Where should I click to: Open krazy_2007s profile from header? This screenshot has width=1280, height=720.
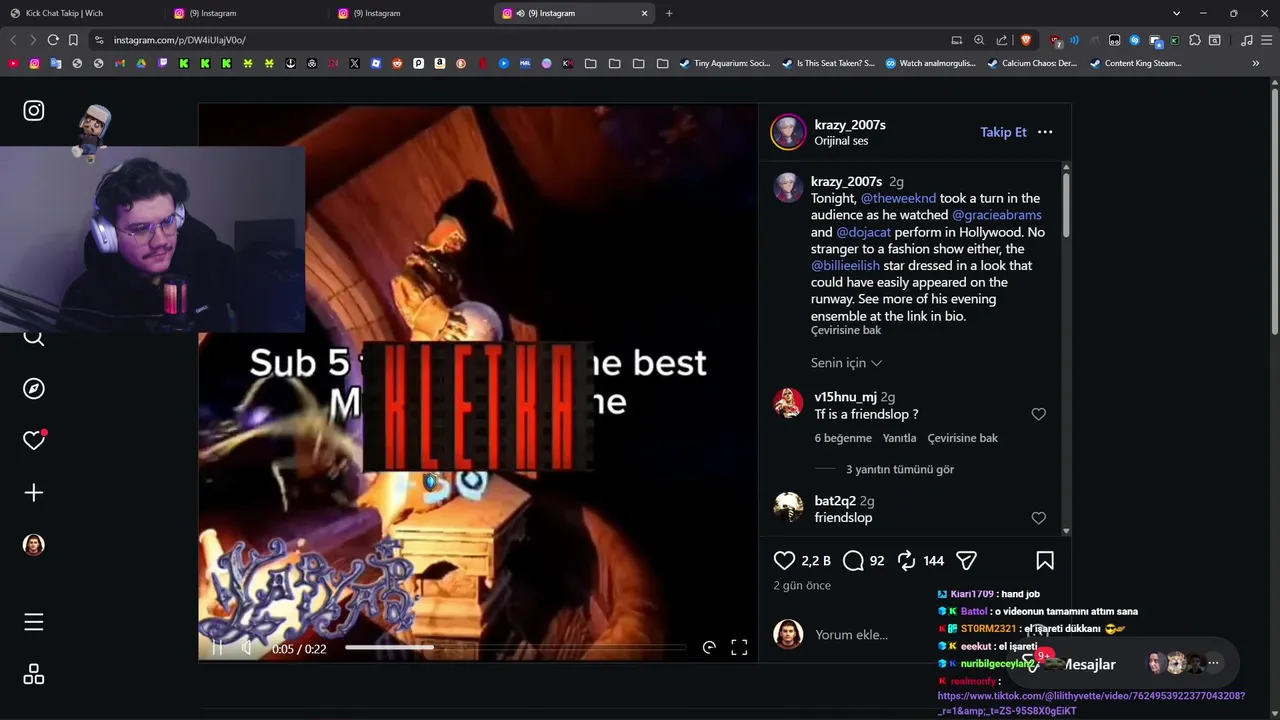pos(850,125)
